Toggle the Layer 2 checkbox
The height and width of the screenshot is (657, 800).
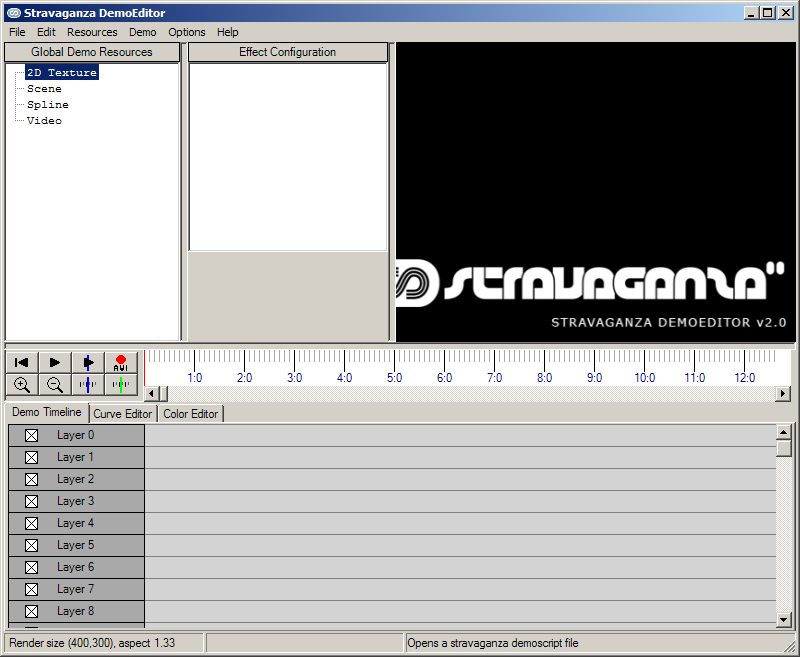32,479
